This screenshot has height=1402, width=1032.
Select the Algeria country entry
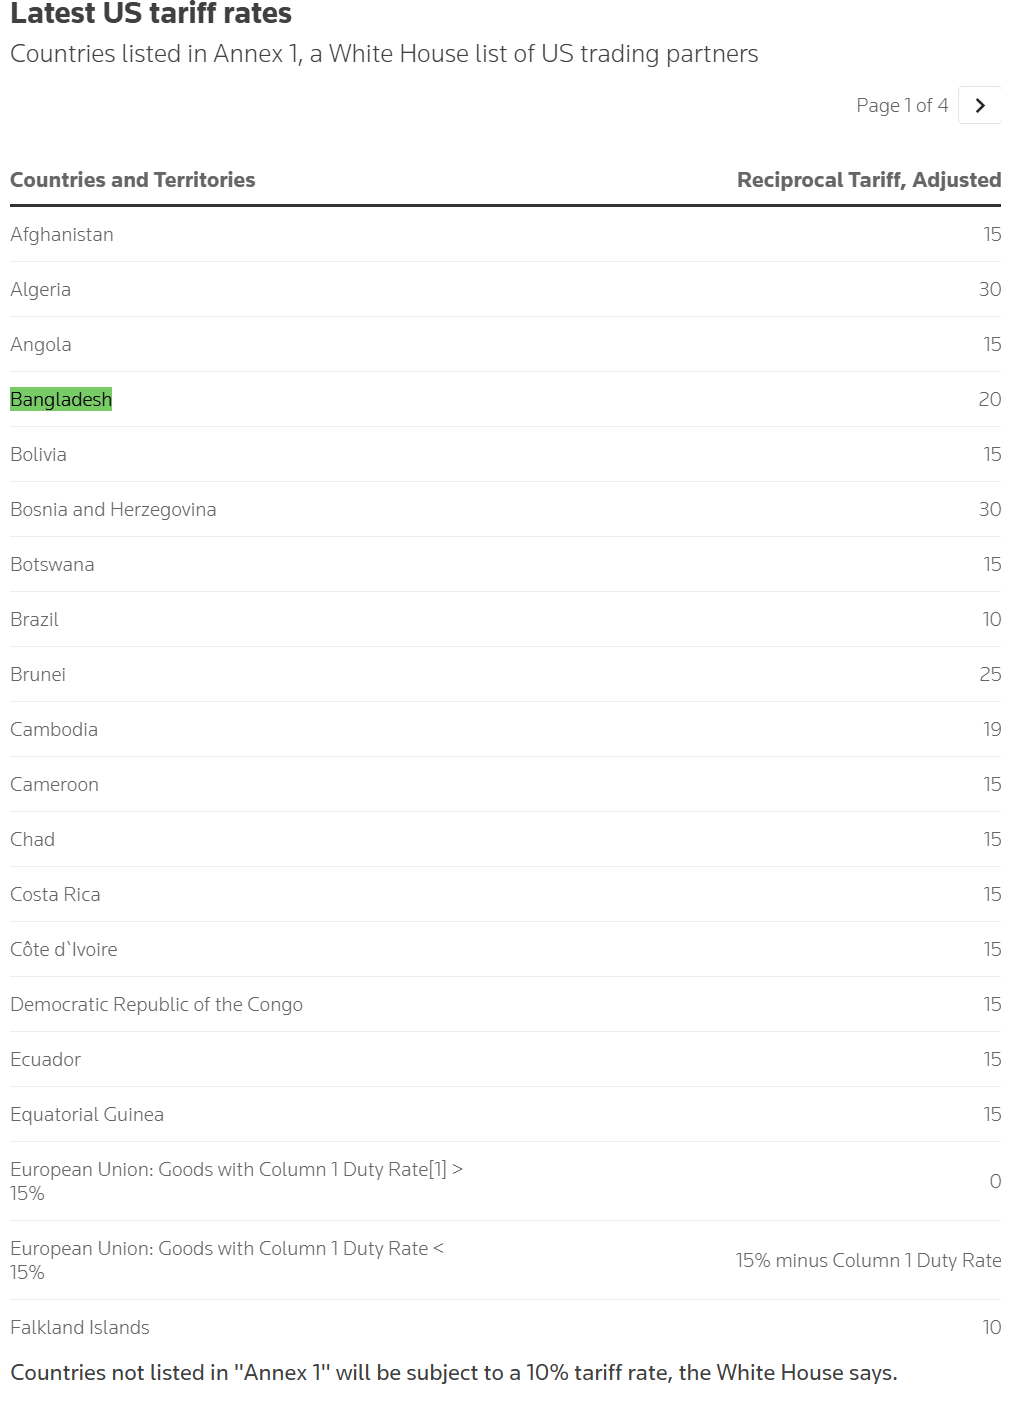(x=41, y=290)
